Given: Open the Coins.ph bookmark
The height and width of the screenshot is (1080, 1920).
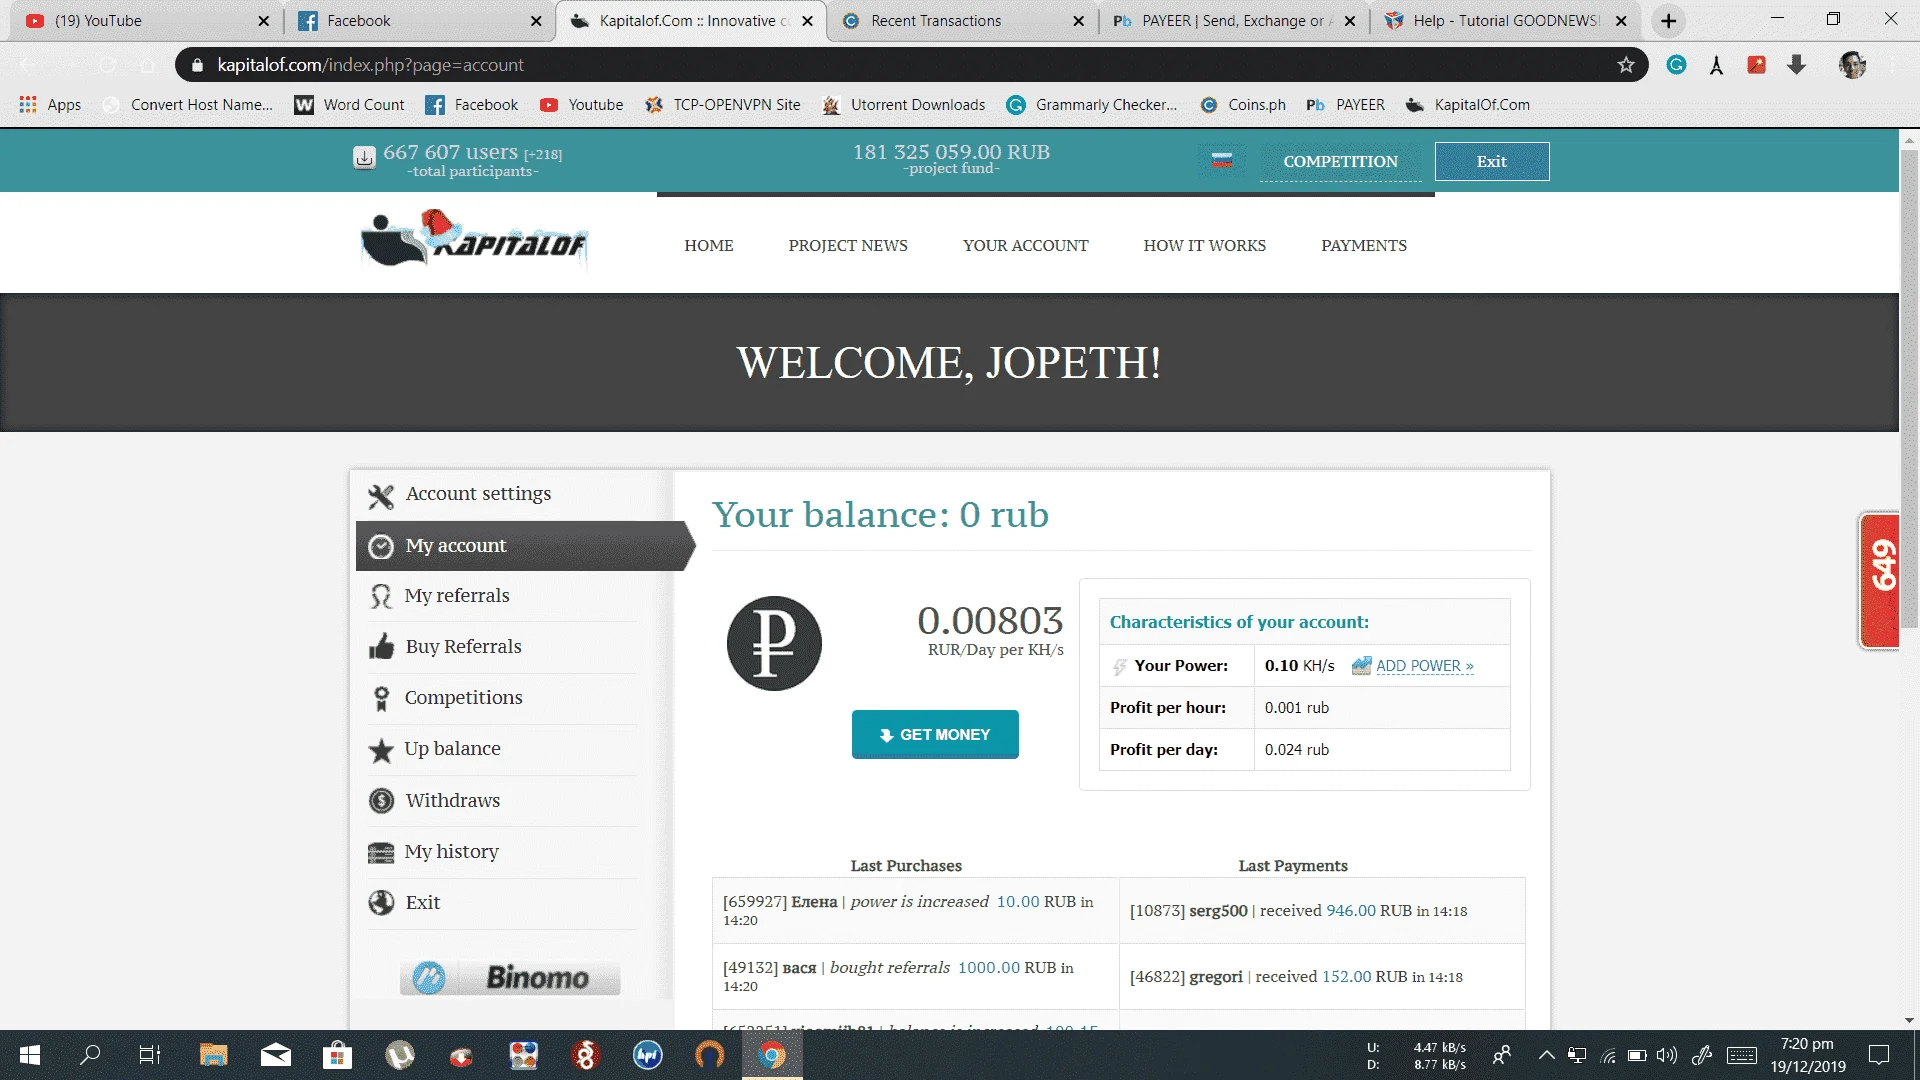Looking at the screenshot, I should point(1243,105).
